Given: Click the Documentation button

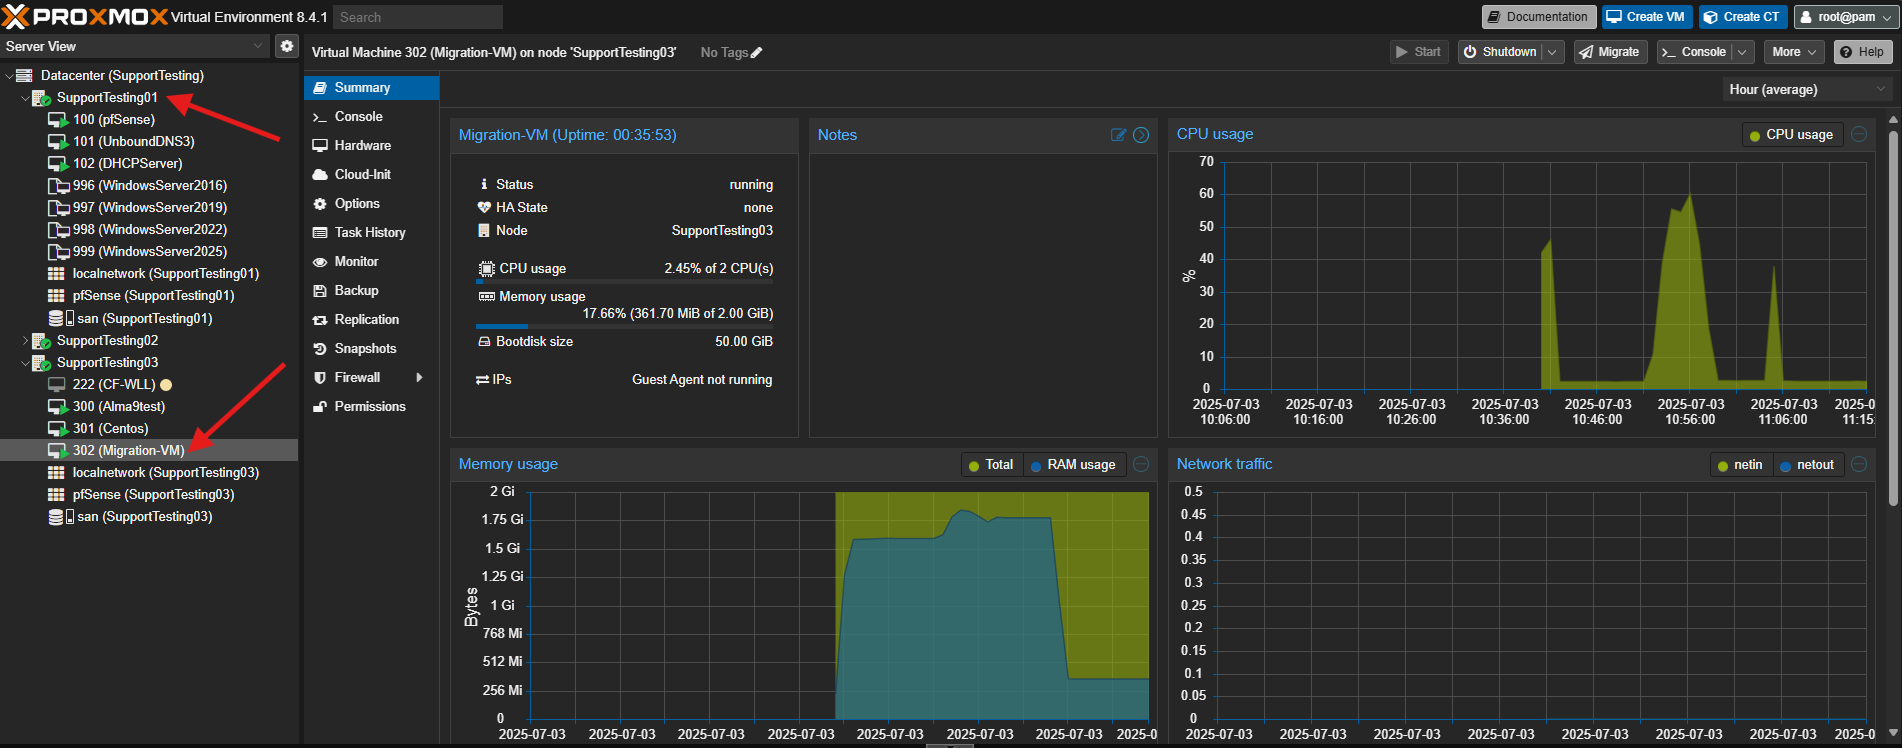Looking at the screenshot, I should (x=1538, y=17).
